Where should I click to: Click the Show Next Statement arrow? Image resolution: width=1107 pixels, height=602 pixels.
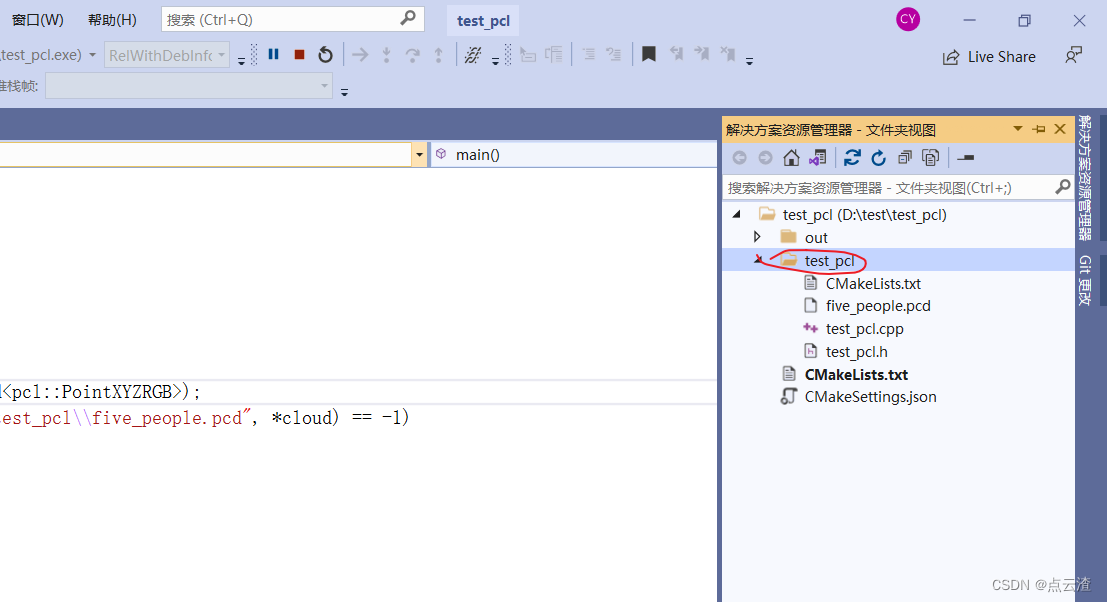360,54
